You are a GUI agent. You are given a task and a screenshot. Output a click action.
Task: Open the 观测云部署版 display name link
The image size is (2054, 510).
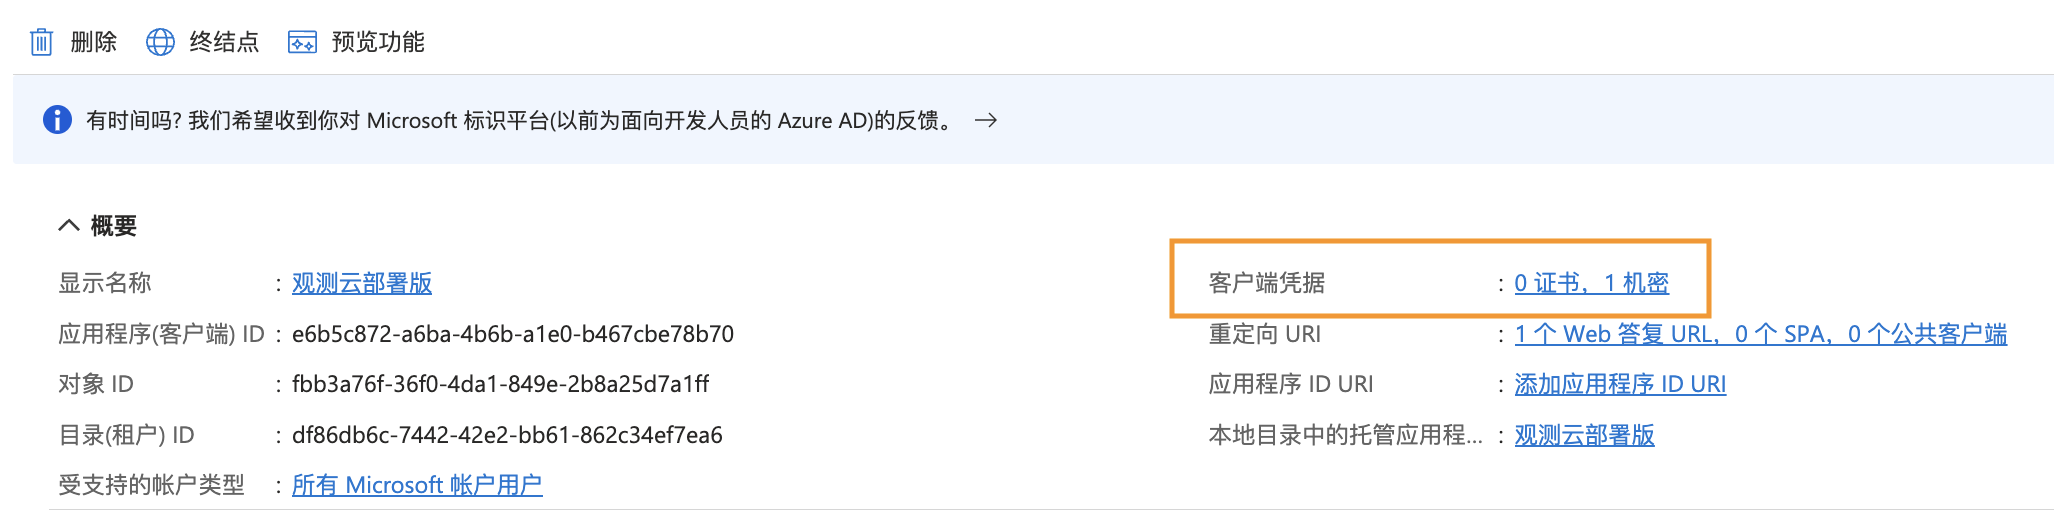pos(362,283)
